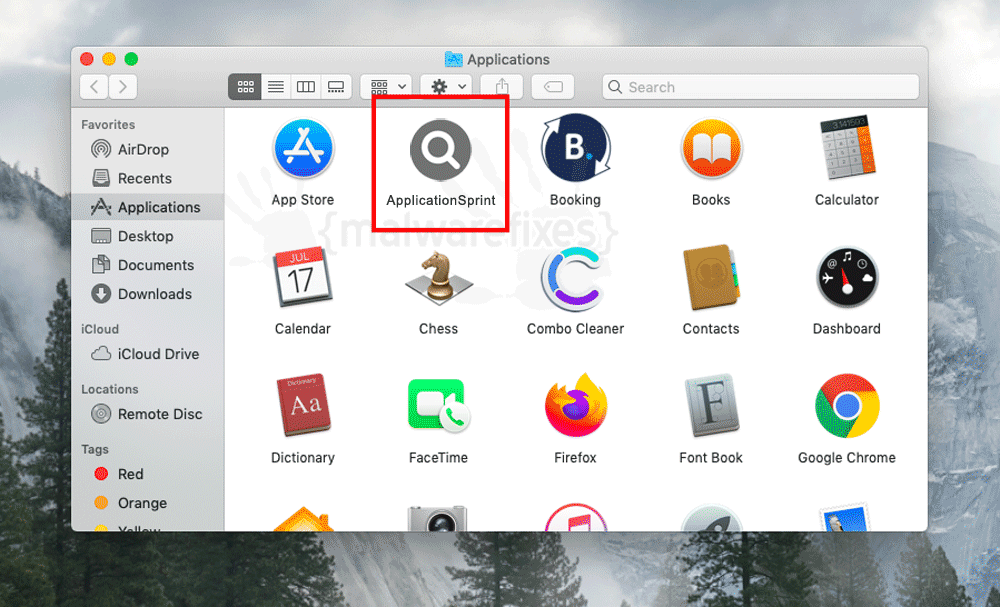Select the Calendar app icon
This screenshot has width=1000, height=607.
pos(303,277)
